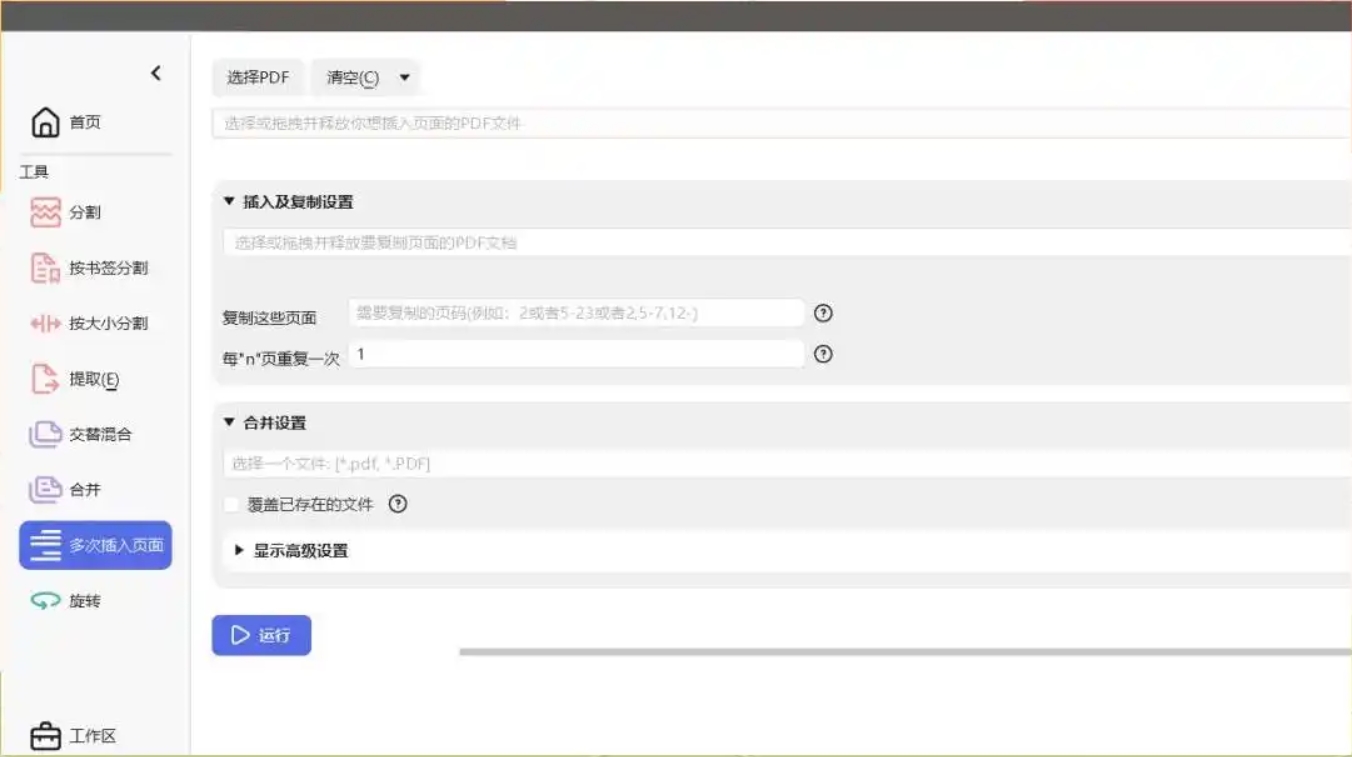Open the 首页 home icon
The height and width of the screenshot is (757, 1352).
point(46,122)
